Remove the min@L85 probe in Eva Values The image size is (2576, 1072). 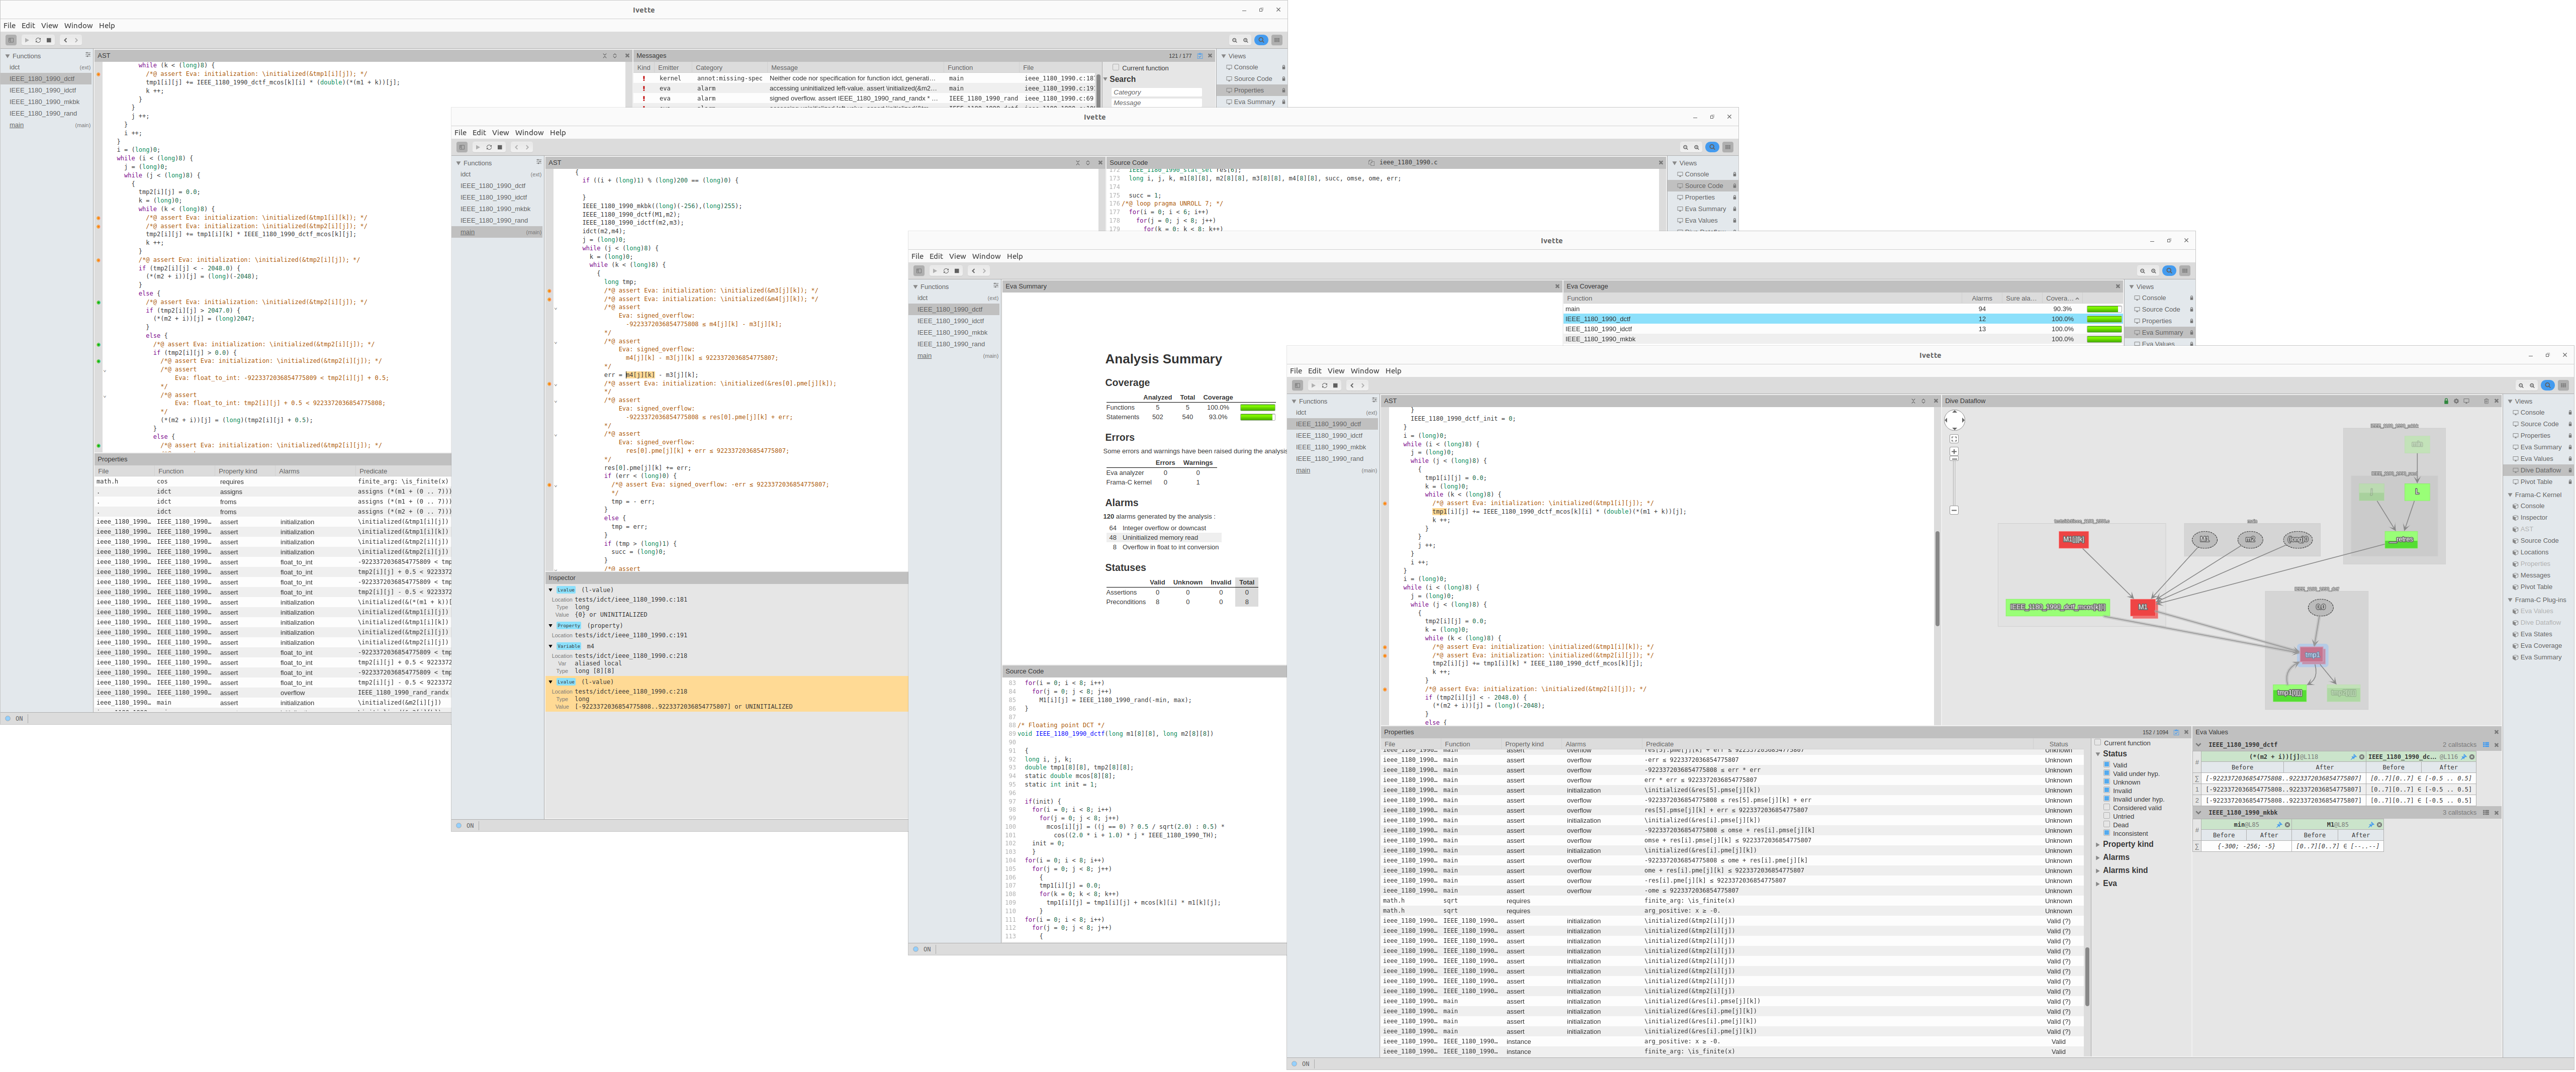(2288, 825)
